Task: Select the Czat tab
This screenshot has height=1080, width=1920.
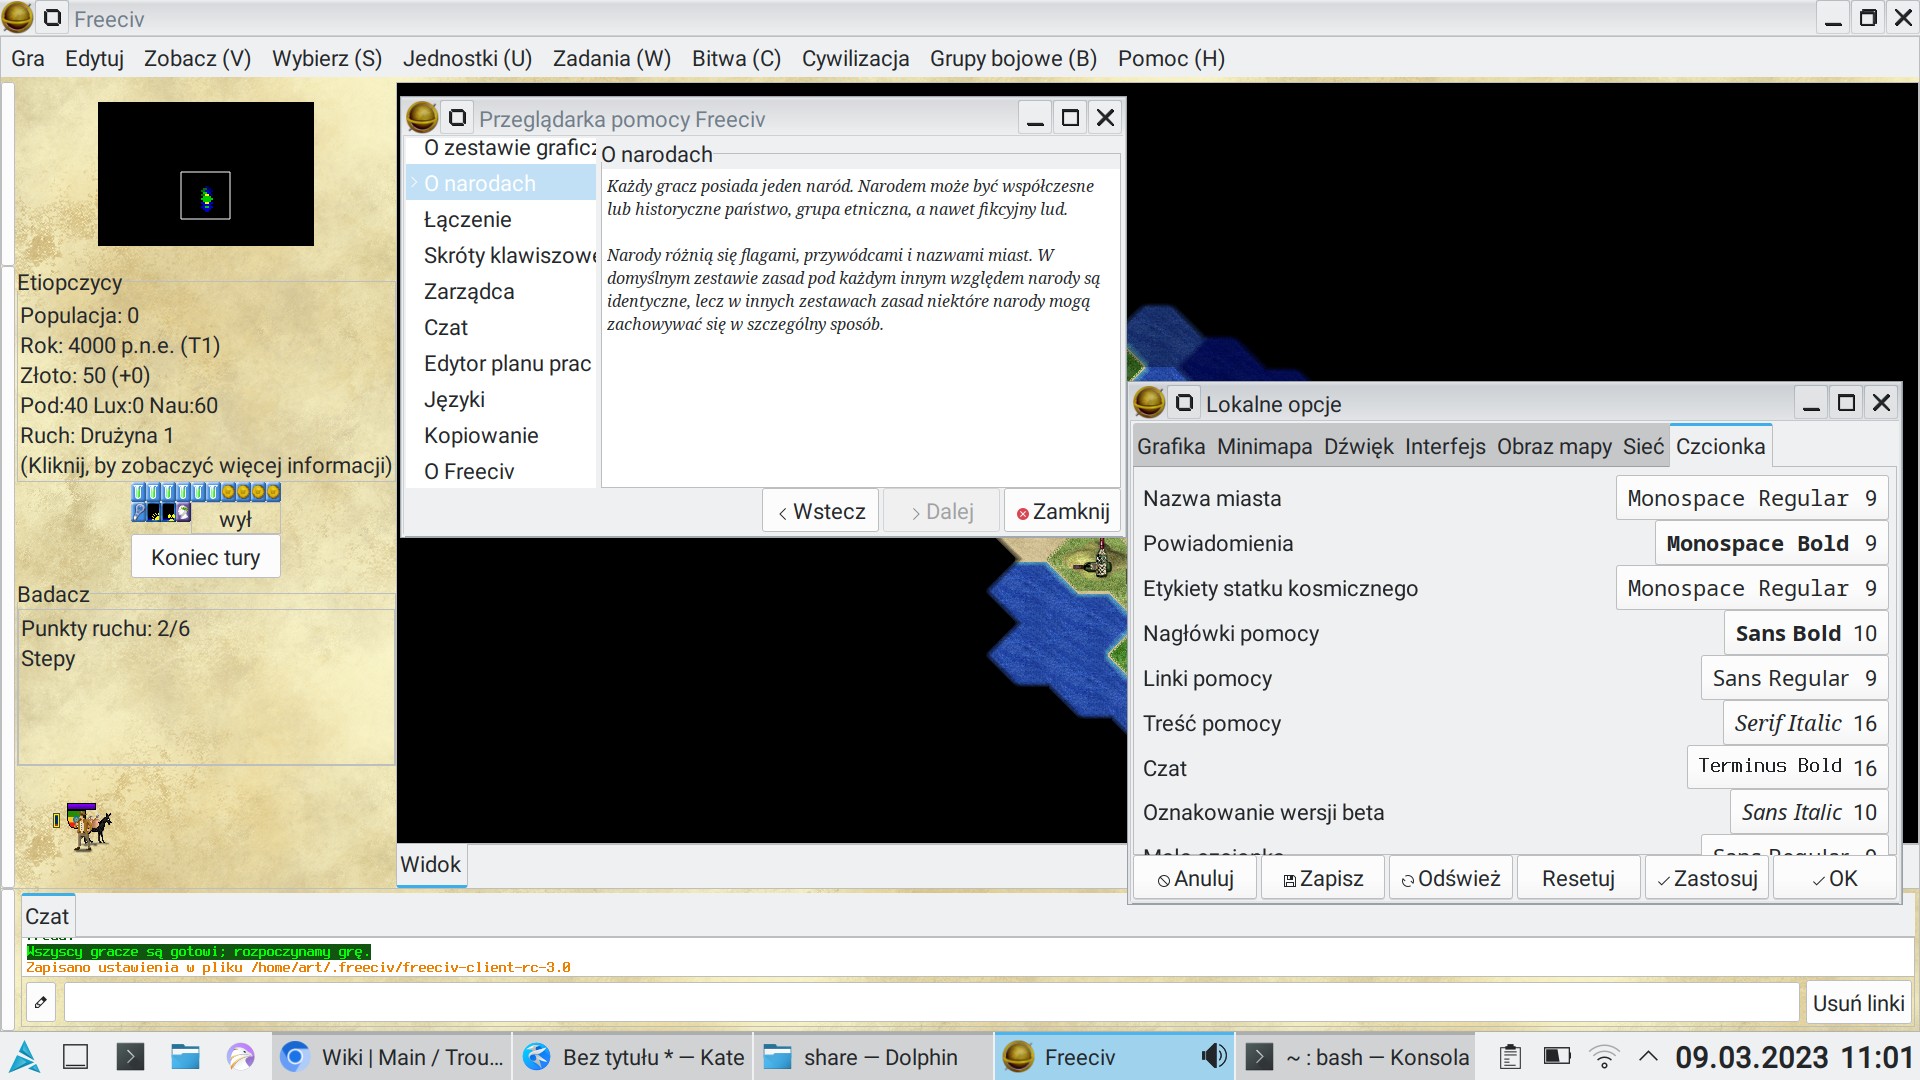Action: click(47, 916)
